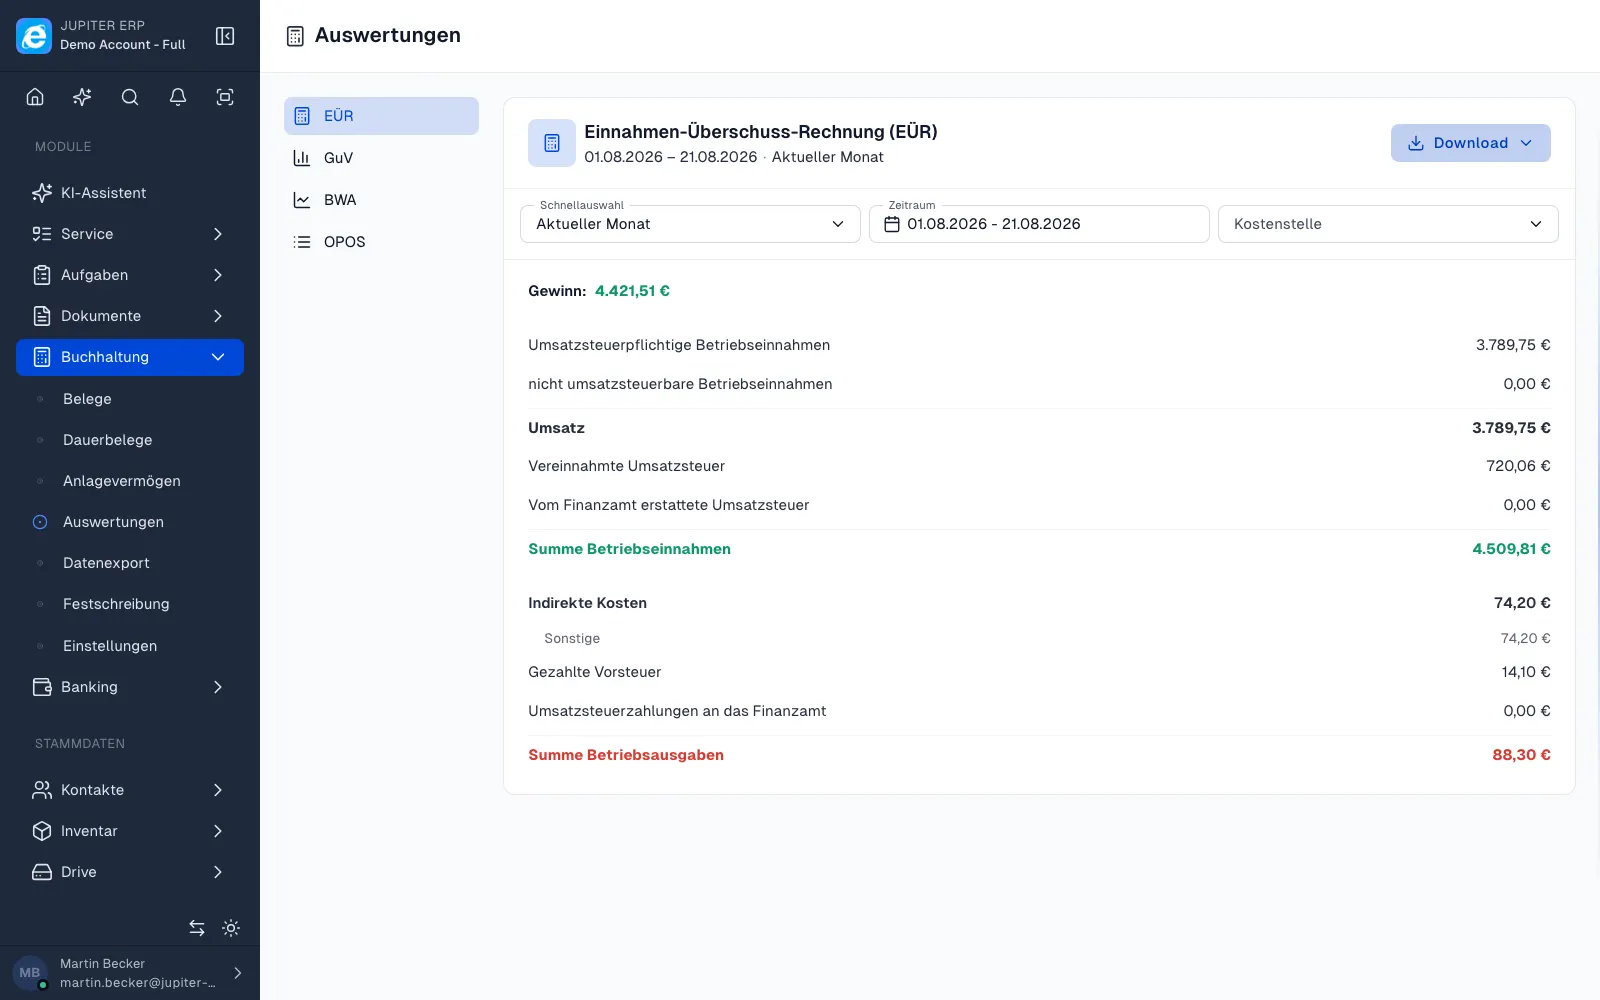The height and width of the screenshot is (1000, 1600).
Task: Collapse the Buchhaltung module
Action: 130,357
